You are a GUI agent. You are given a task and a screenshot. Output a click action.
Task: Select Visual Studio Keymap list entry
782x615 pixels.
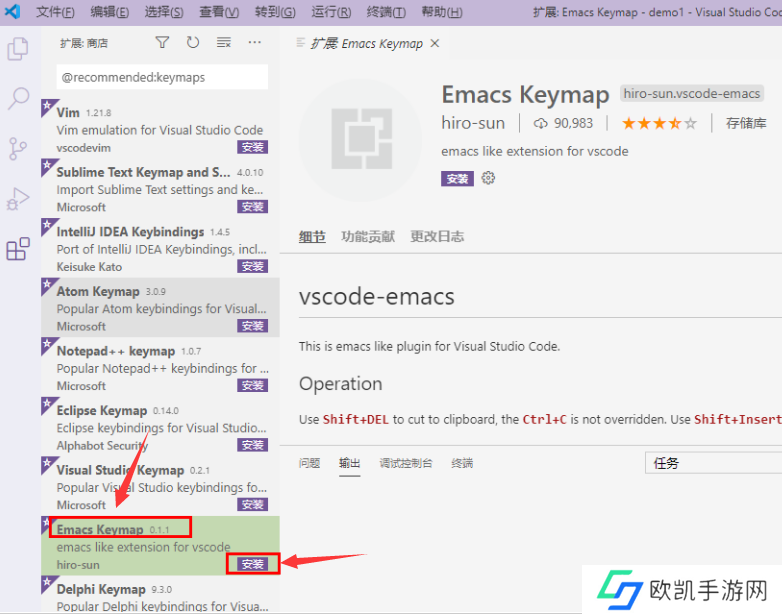click(x=160, y=486)
